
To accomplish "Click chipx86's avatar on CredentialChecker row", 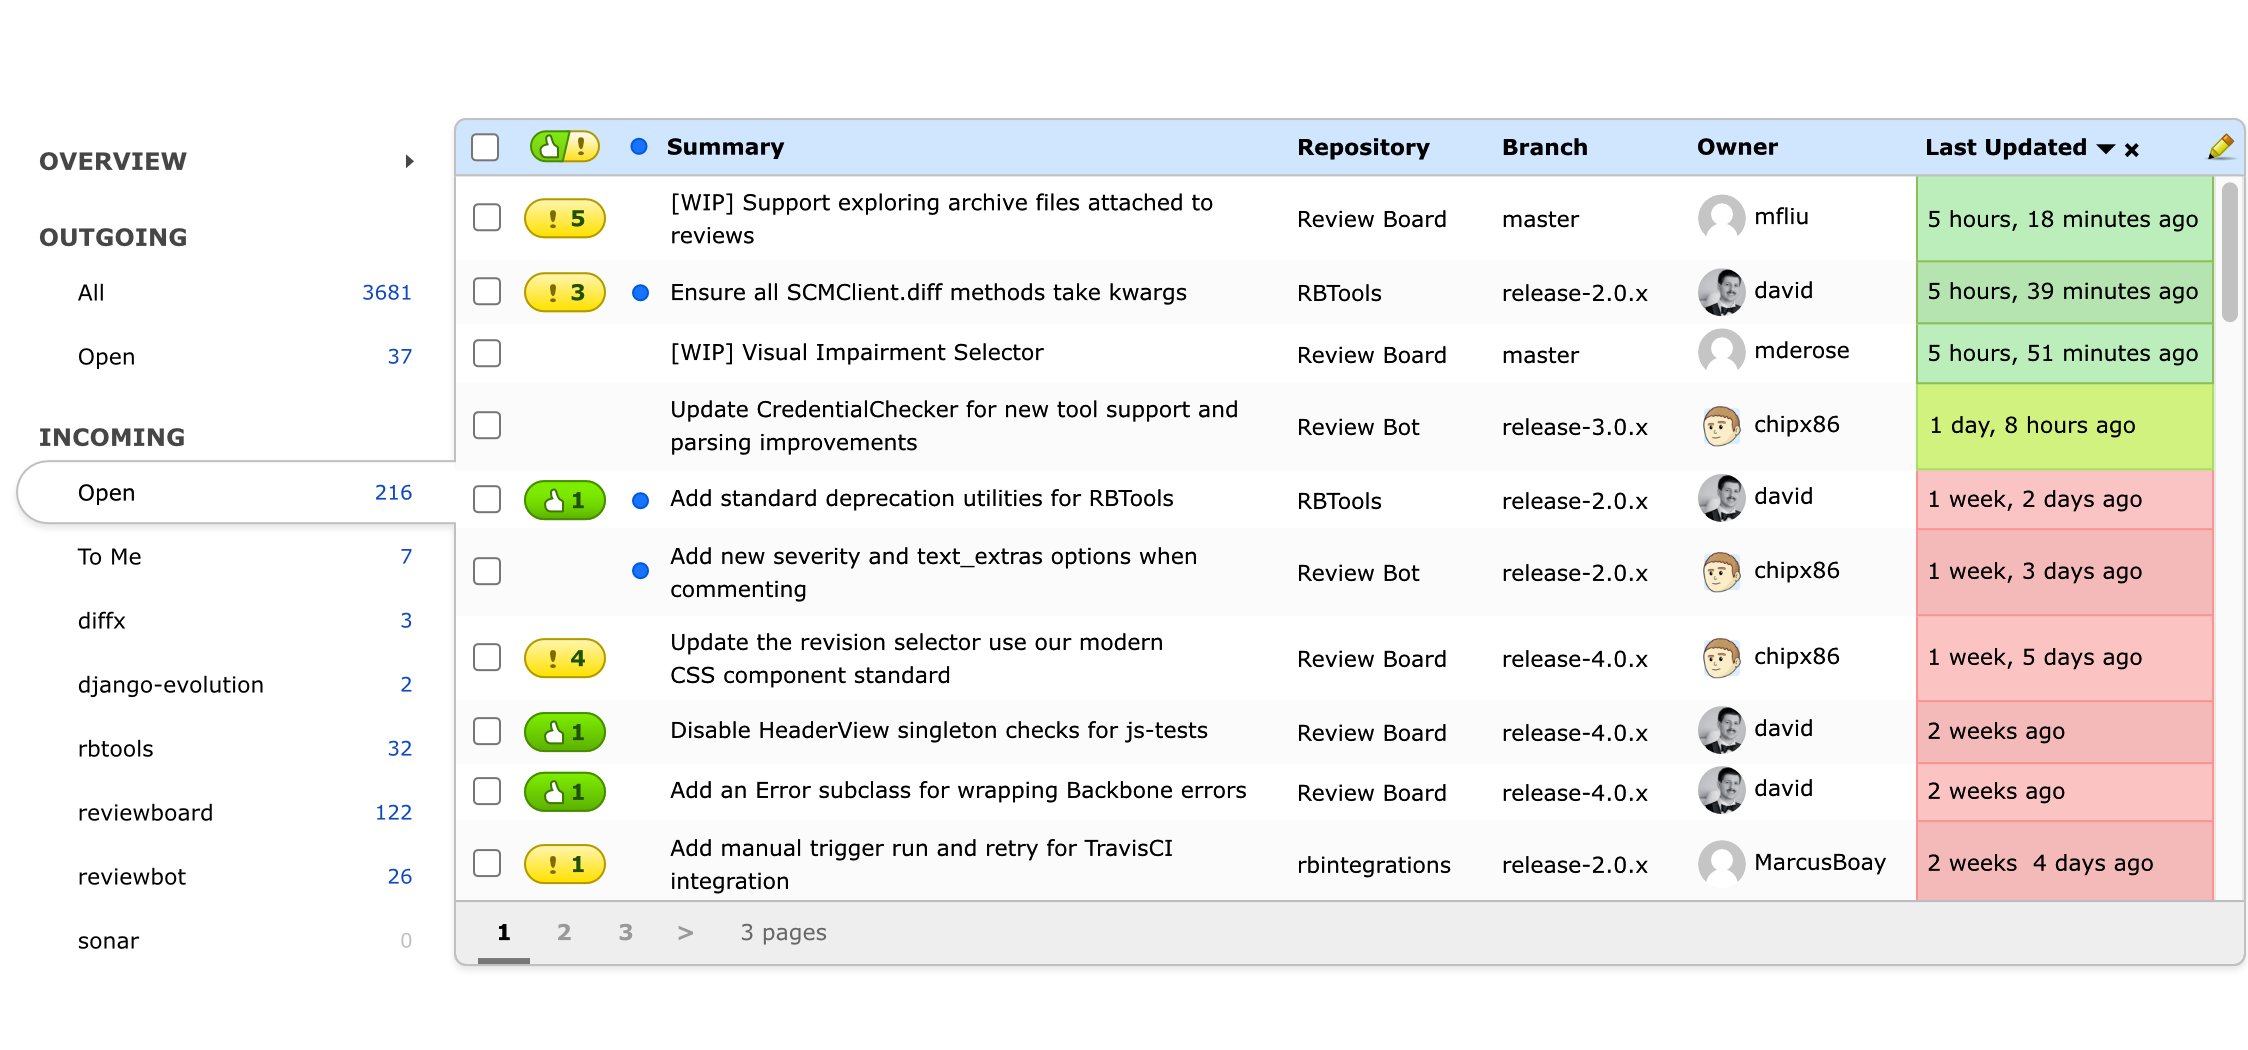I will (1720, 424).
